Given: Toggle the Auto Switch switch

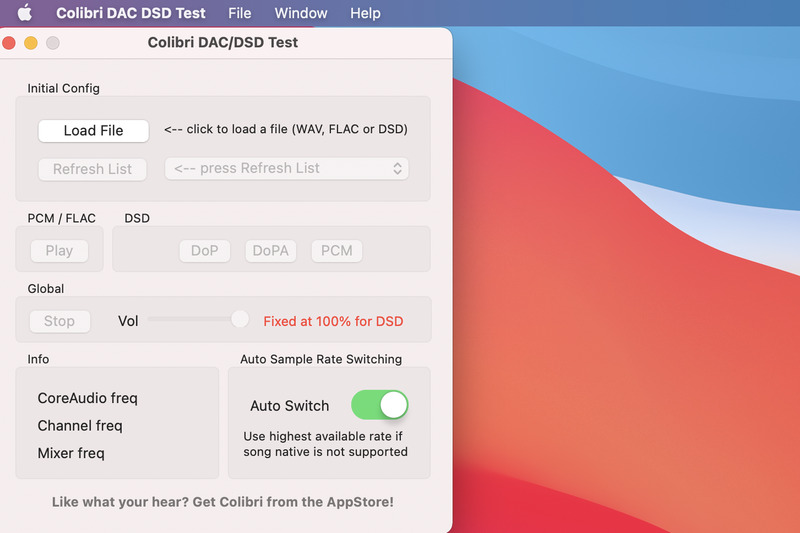Looking at the screenshot, I should click(x=380, y=405).
